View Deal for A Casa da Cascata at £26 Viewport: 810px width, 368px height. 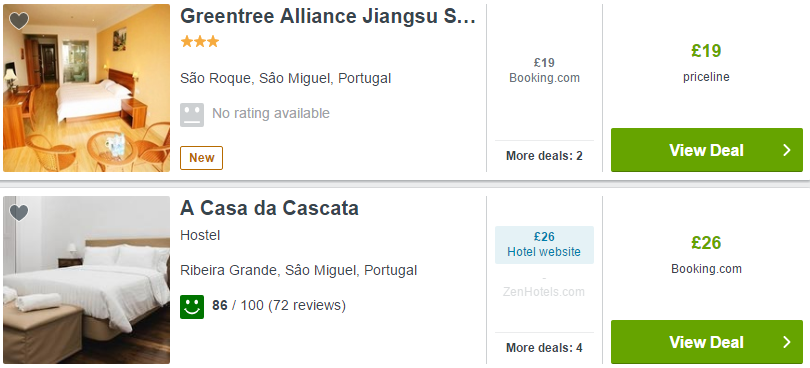707,342
